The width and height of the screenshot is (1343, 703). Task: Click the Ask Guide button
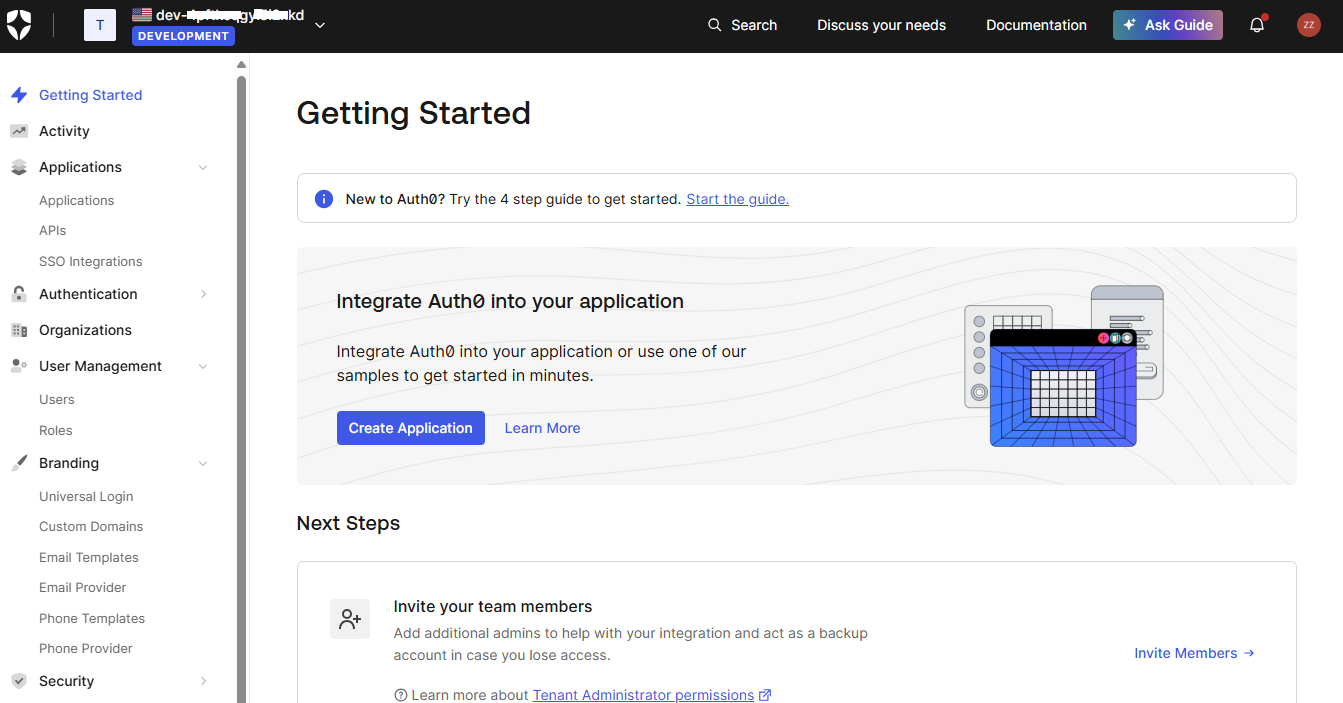coord(1167,25)
